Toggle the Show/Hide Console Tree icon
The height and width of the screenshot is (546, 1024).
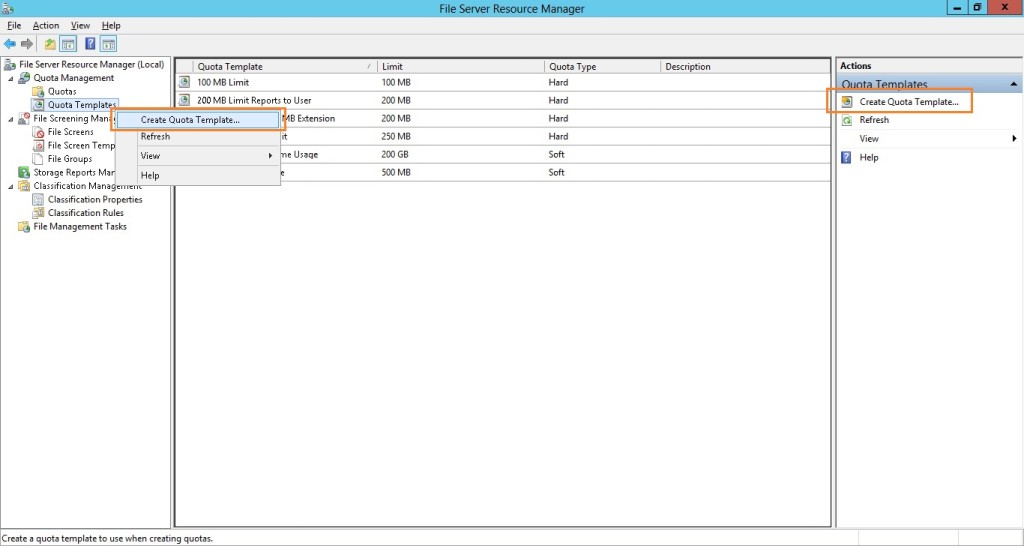point(68,44)
